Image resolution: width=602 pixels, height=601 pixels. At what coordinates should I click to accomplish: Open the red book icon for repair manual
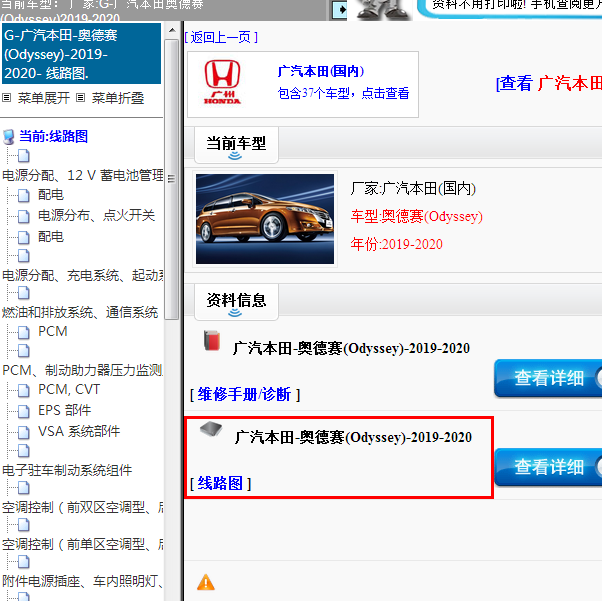(x=212, y=340)
